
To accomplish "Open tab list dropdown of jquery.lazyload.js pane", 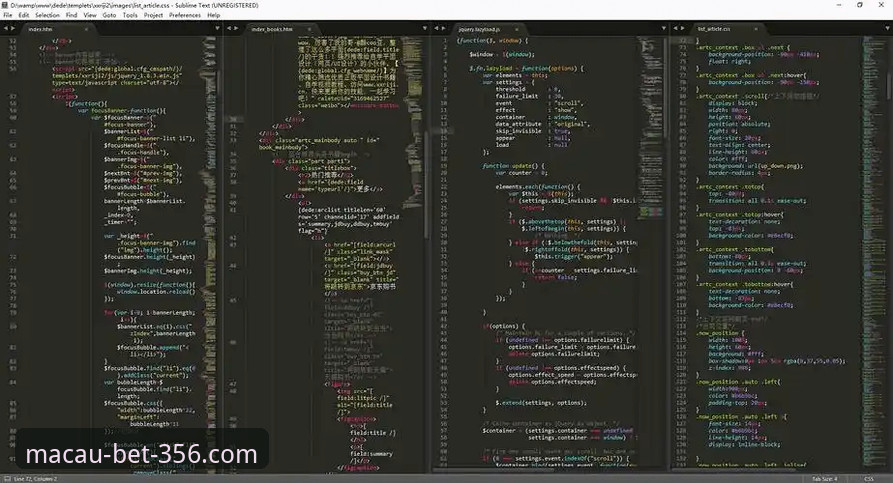I will tap(663, 28).
